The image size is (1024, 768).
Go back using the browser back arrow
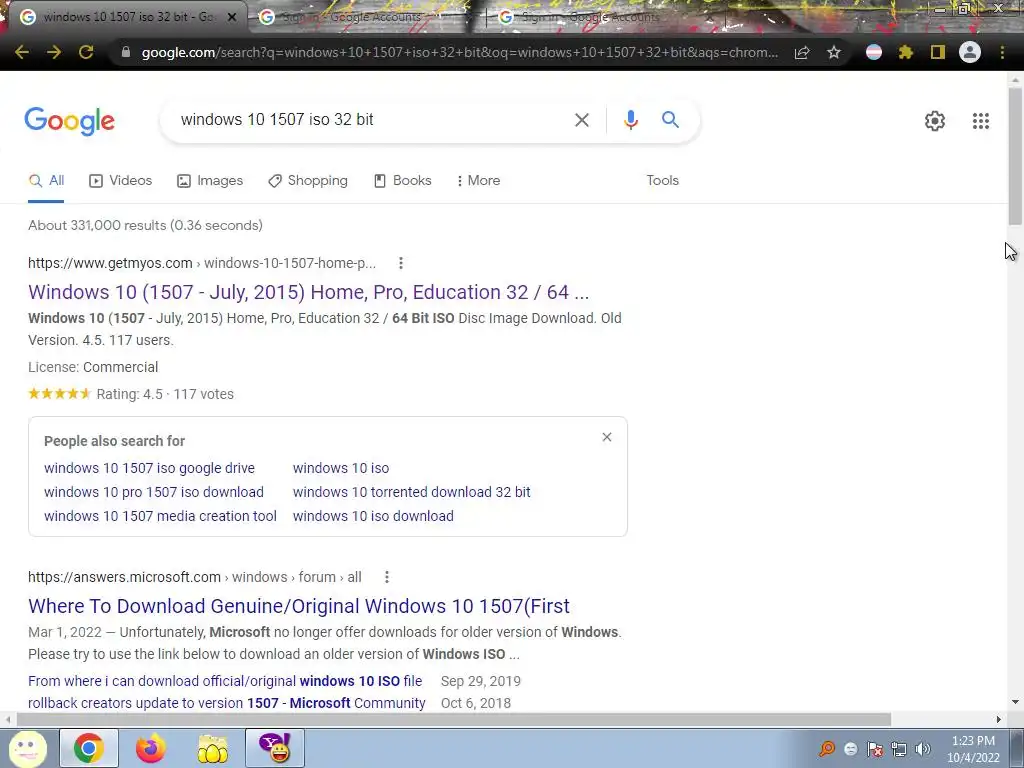pyautogui.click(x=22, y=52)
